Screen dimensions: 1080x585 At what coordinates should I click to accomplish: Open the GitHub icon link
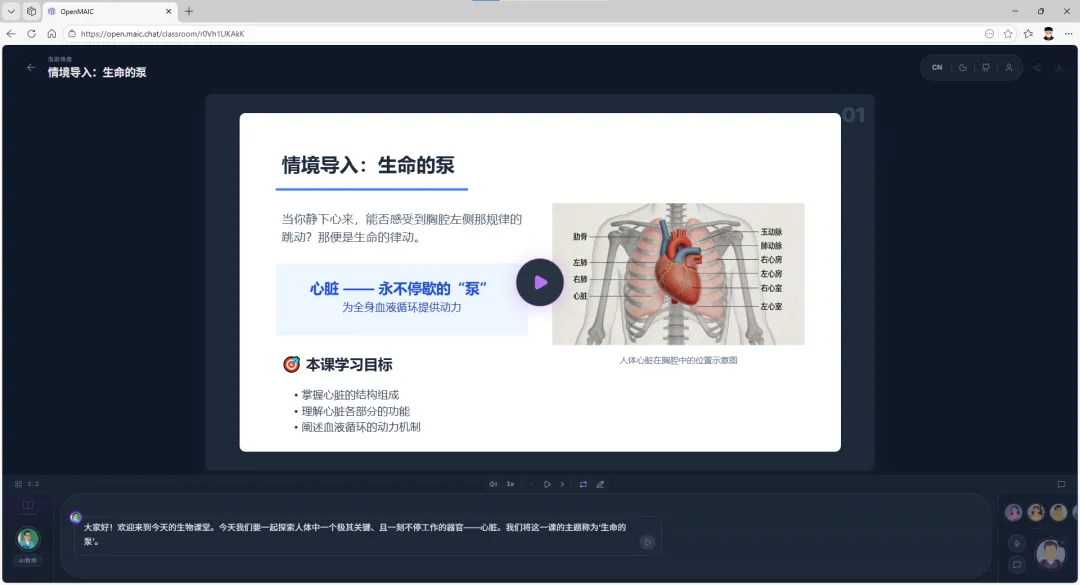986,68
